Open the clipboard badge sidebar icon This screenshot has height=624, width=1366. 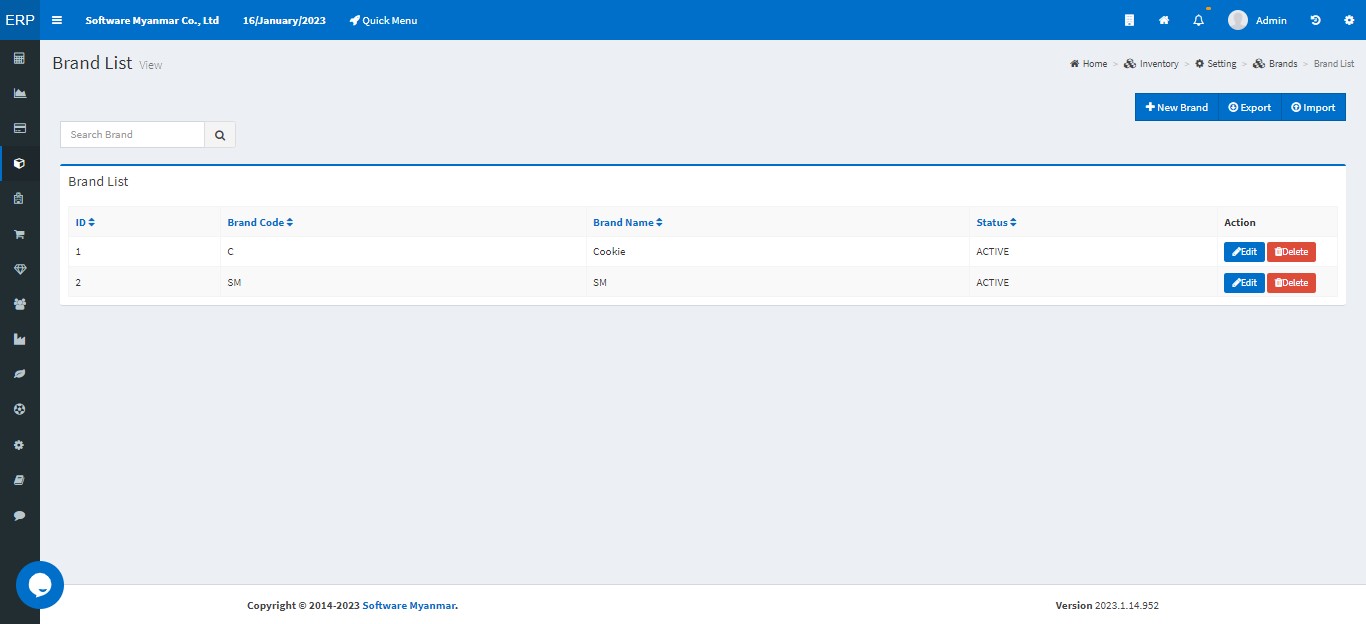19,199
